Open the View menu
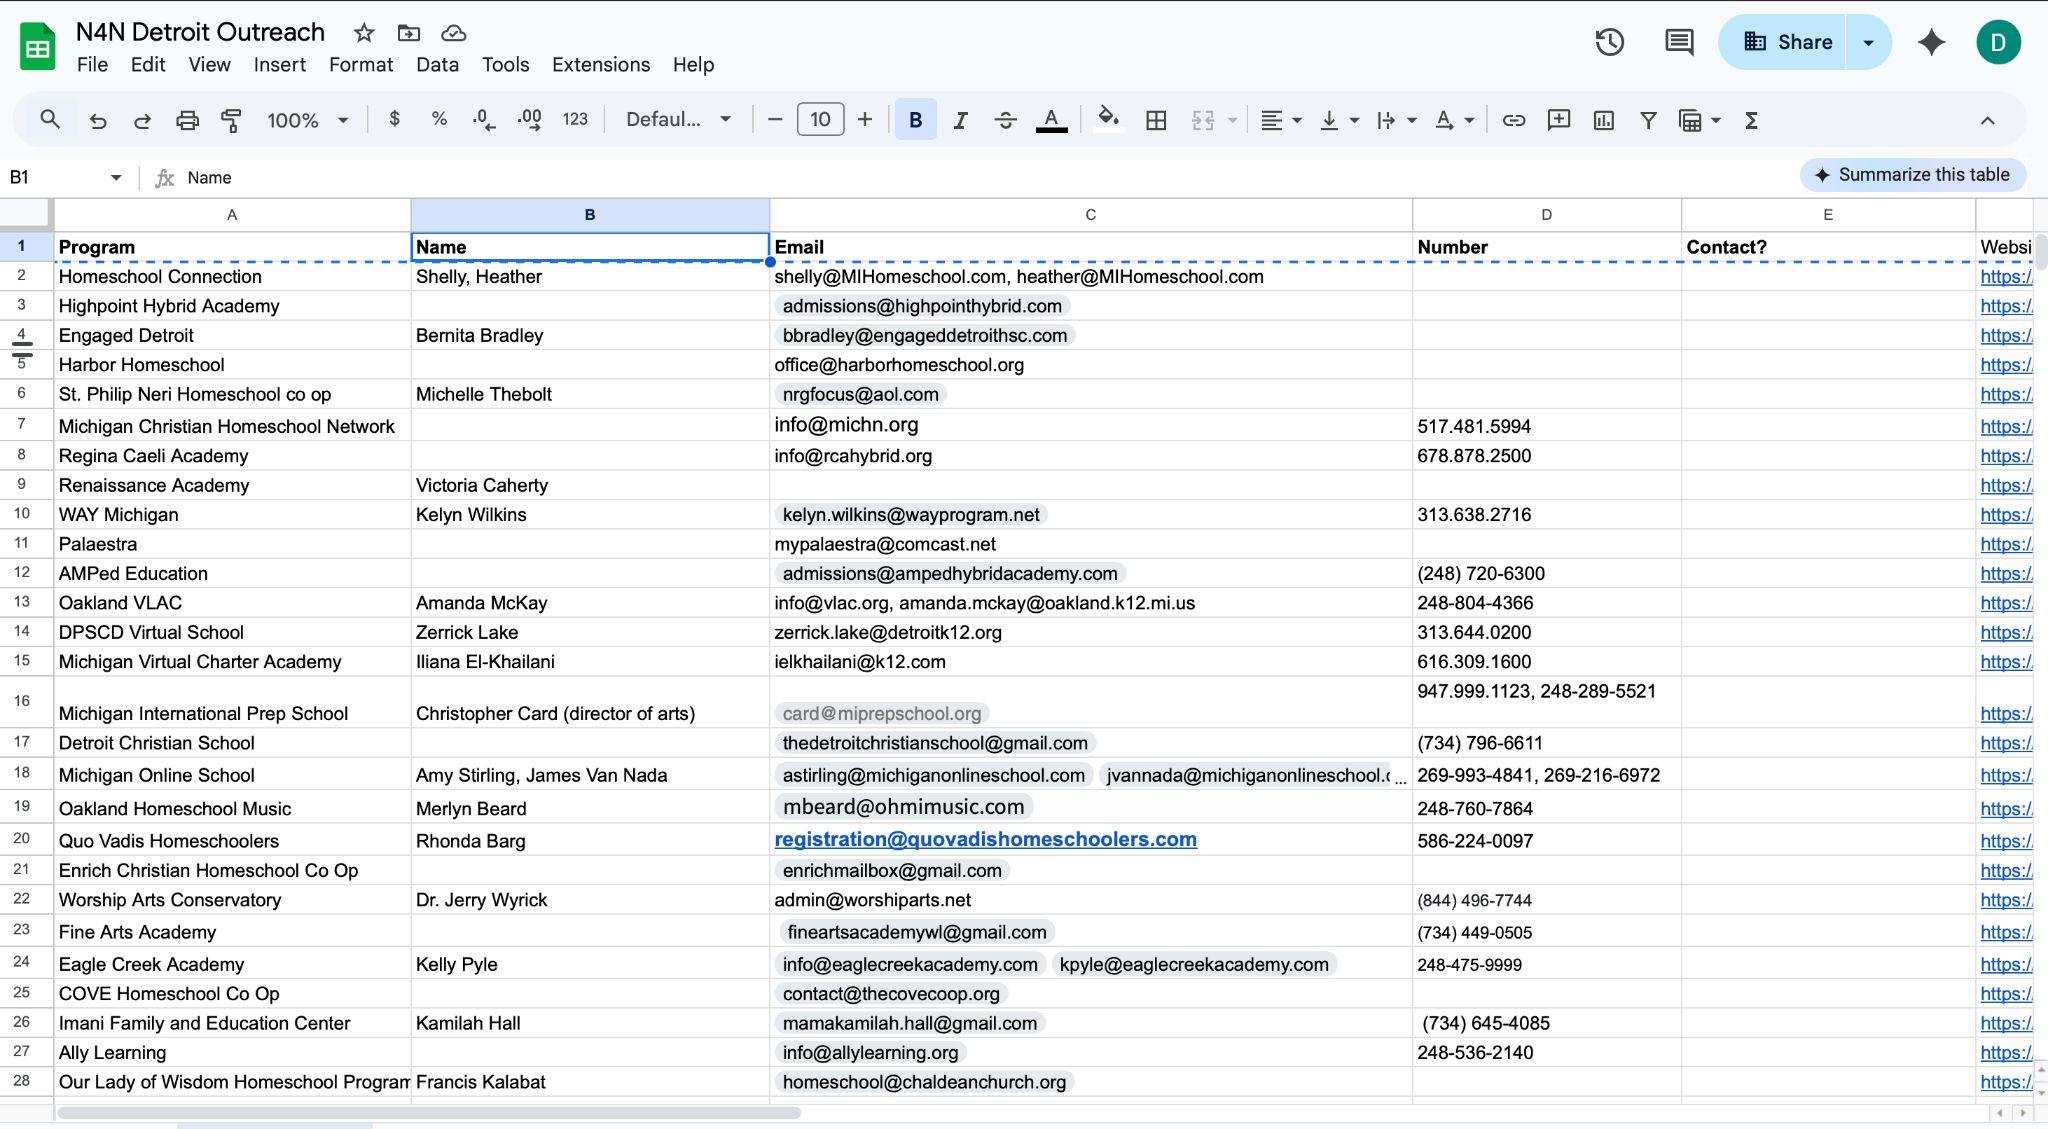Image resolution: width=2048 pixels, height=1129 pixels. (x=210, y=65)
